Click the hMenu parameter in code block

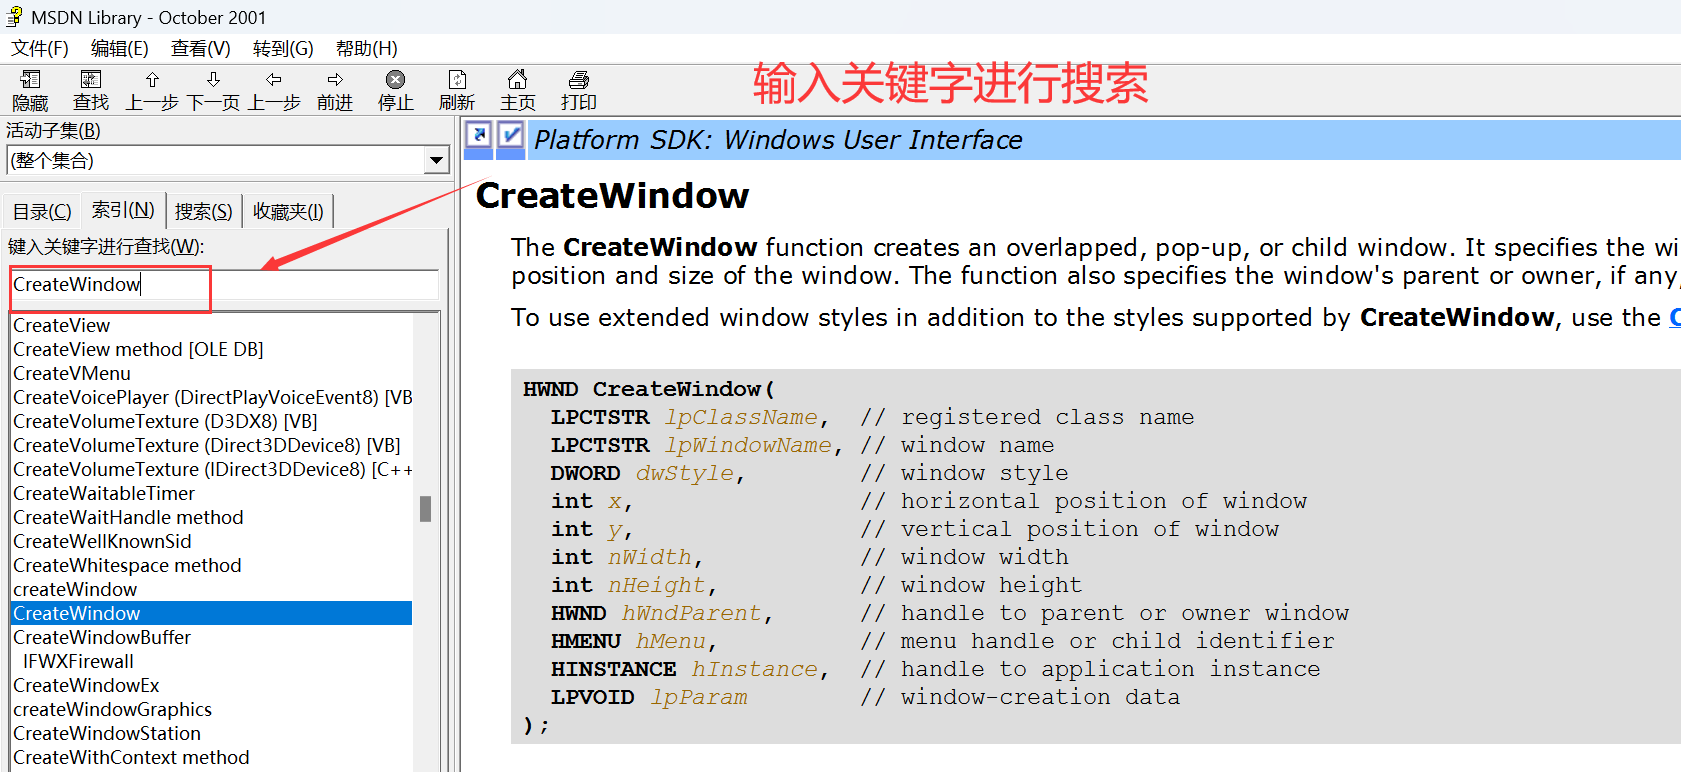(x=670, y=641)
